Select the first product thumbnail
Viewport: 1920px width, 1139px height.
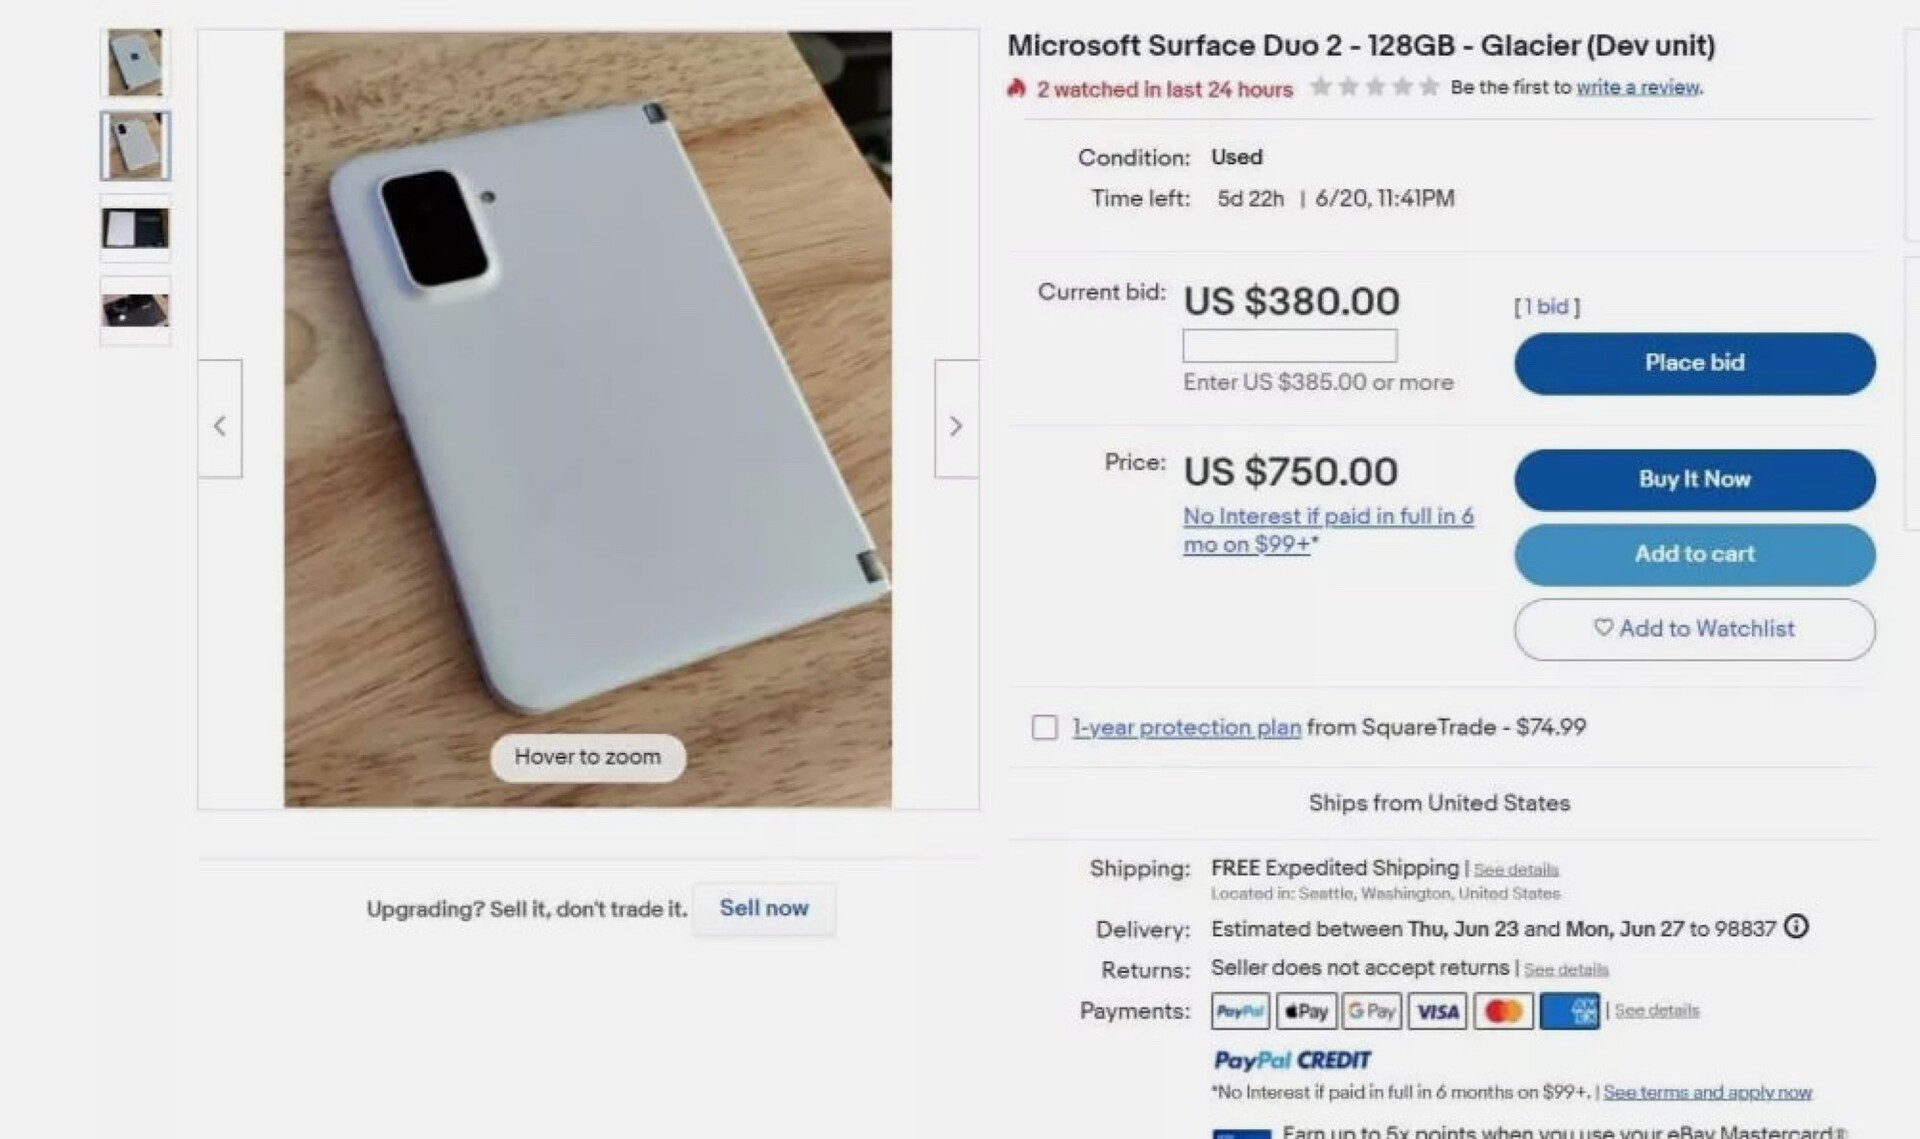click(135, 62)
